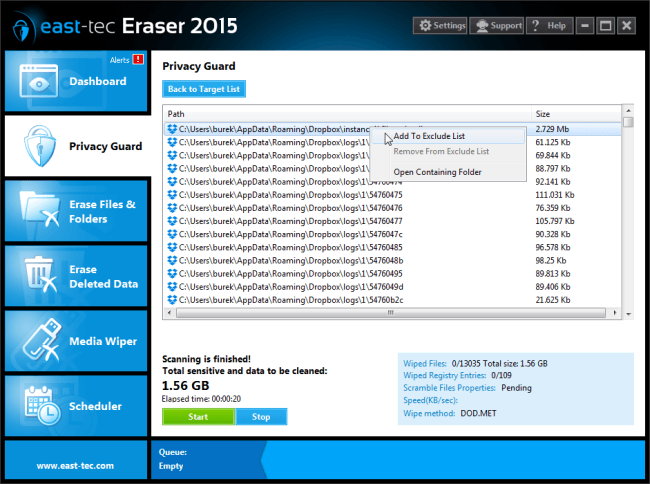Click the vertical scrollbar up arrow
Viewport: 650px width, 484px height.
click(628, 111)
